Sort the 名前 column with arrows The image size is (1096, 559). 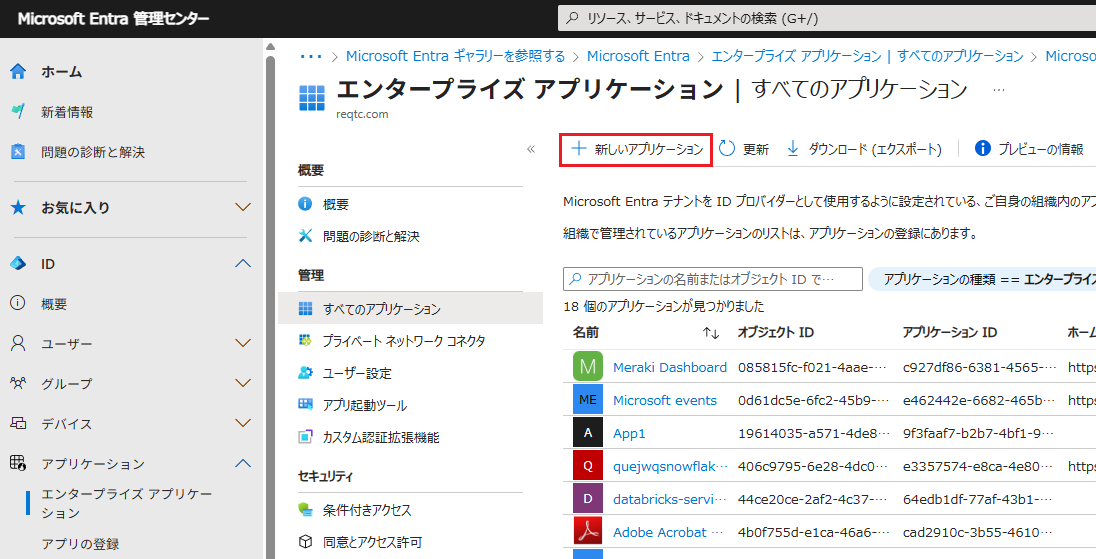coord(711,333)
